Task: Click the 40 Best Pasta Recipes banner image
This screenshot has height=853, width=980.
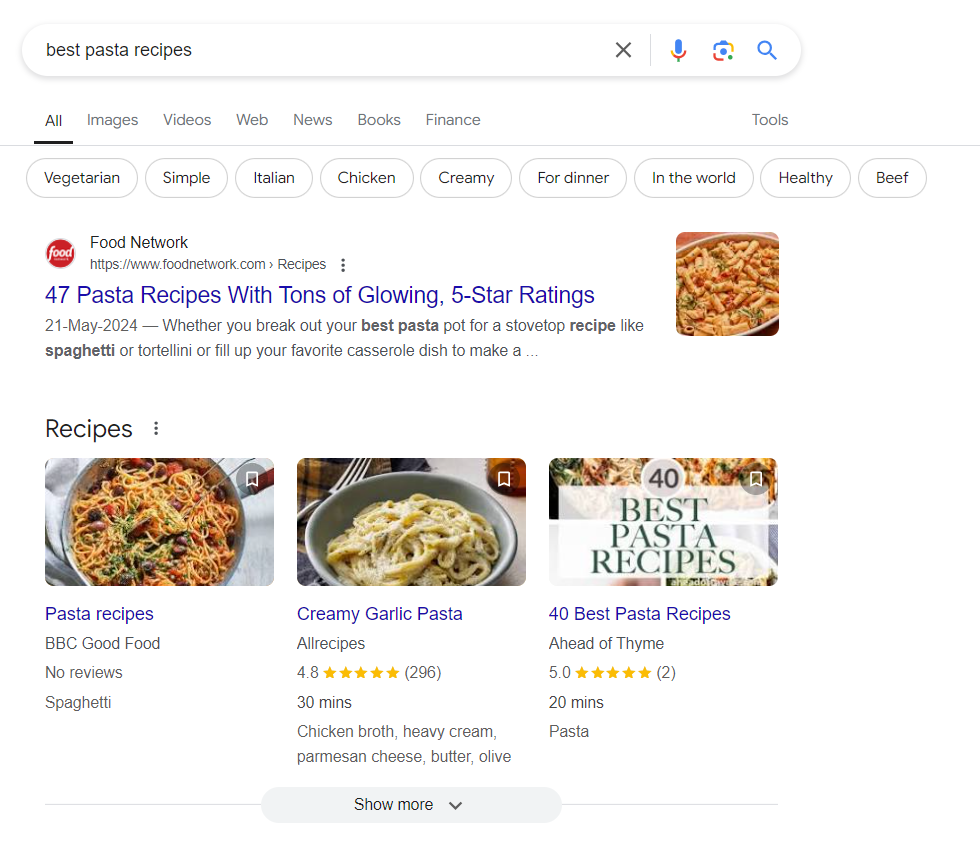Action: click(663, 522)
